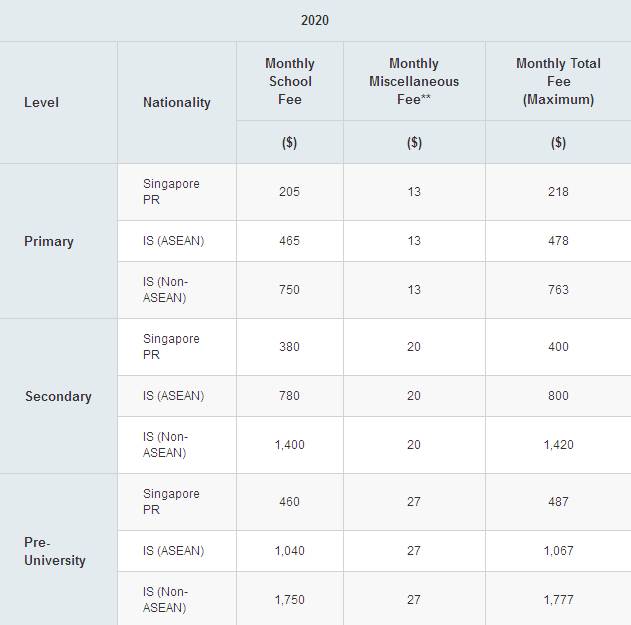Click the Secondary IS (ASEAN) total 800
The height and width of the screenshot is (625, 631).
tap(558, 396)
